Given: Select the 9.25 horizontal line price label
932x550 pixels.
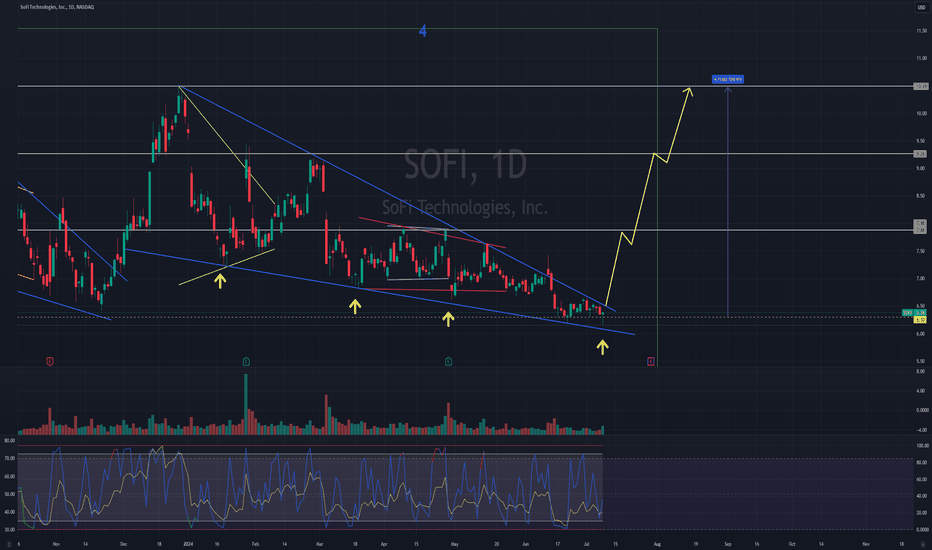Looking at the screenshot, I should (x=921, y=154).
